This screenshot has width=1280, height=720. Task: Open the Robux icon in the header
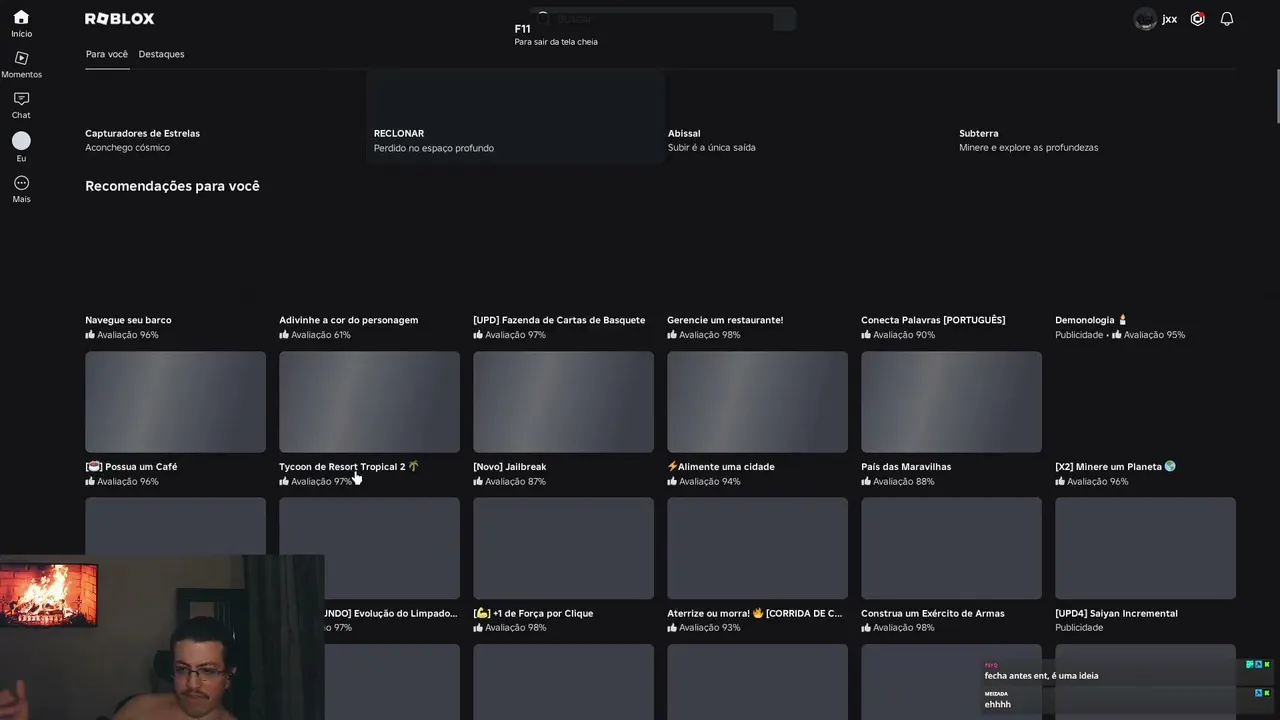(x=1198, y=19)
